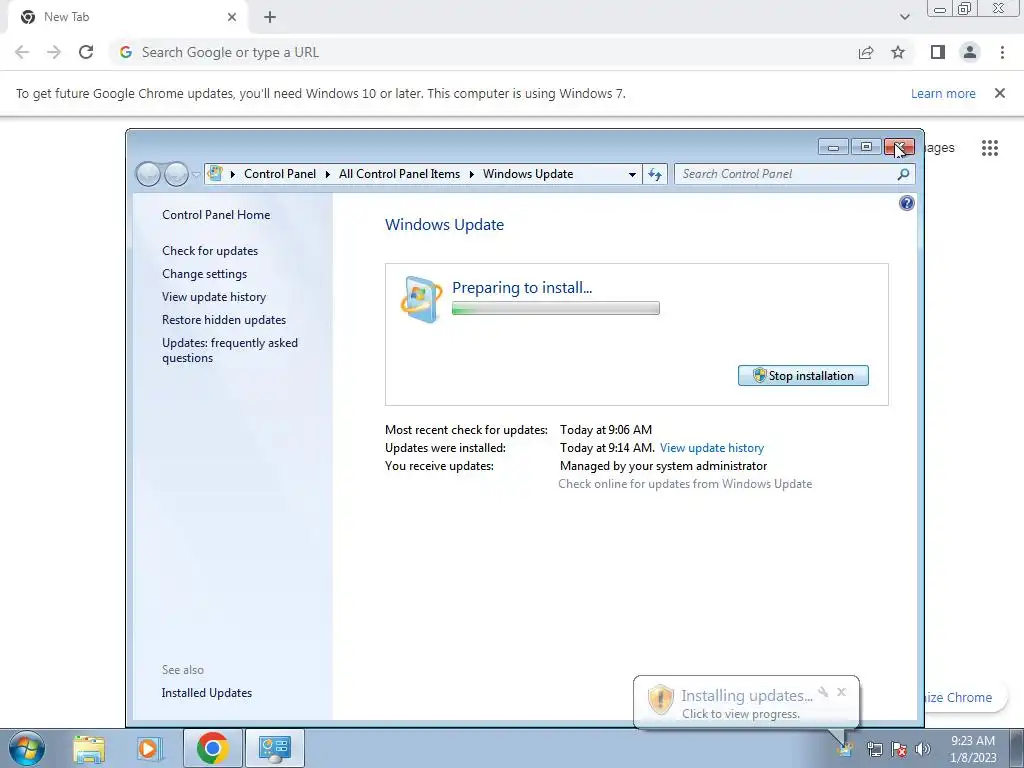
Task: Click Check online for updates from Windows Update
Action: [x=685, y=484]
